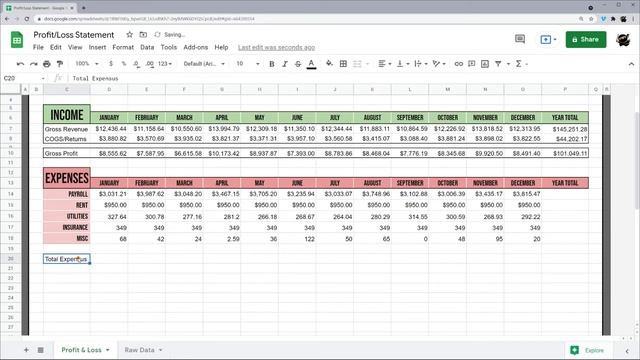Open the View menu
This screenshot has height=360, width=640.
click(x=75, y=47)
